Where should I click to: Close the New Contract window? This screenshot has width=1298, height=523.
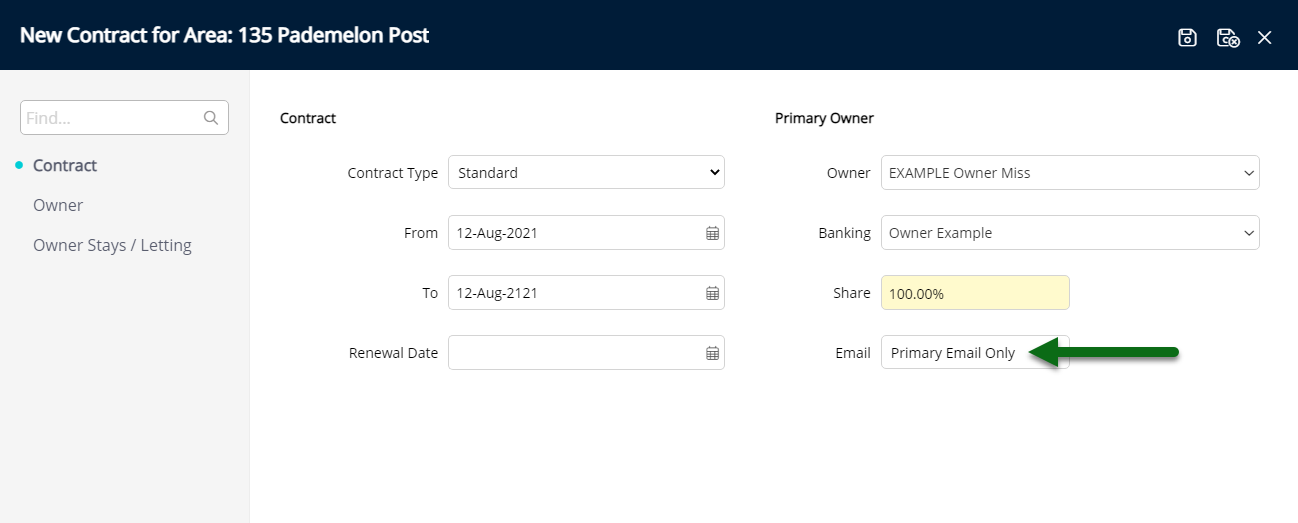point(1265,38)
